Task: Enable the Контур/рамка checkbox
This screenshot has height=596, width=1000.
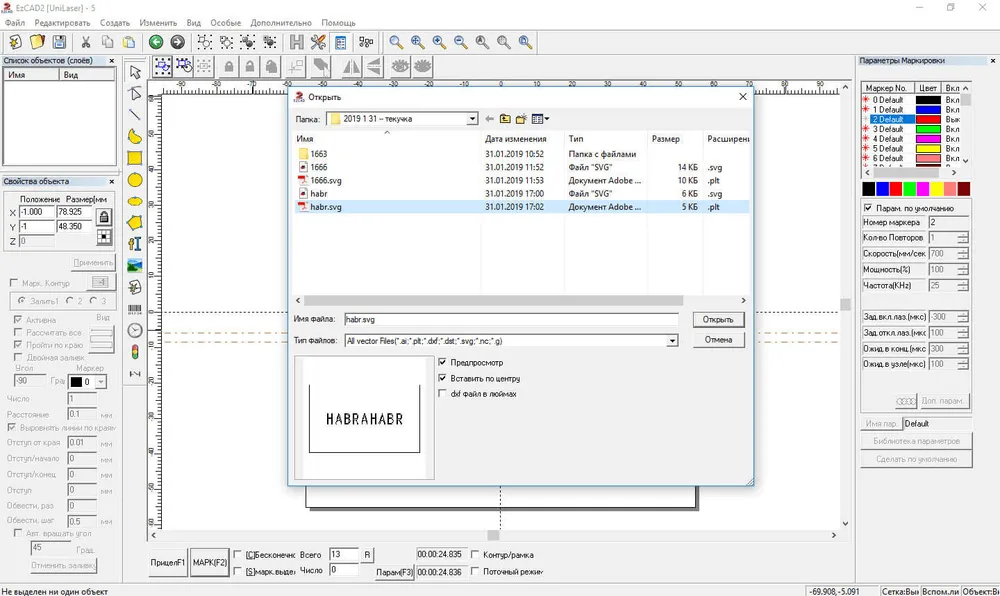Action: (x=475, y=555)
